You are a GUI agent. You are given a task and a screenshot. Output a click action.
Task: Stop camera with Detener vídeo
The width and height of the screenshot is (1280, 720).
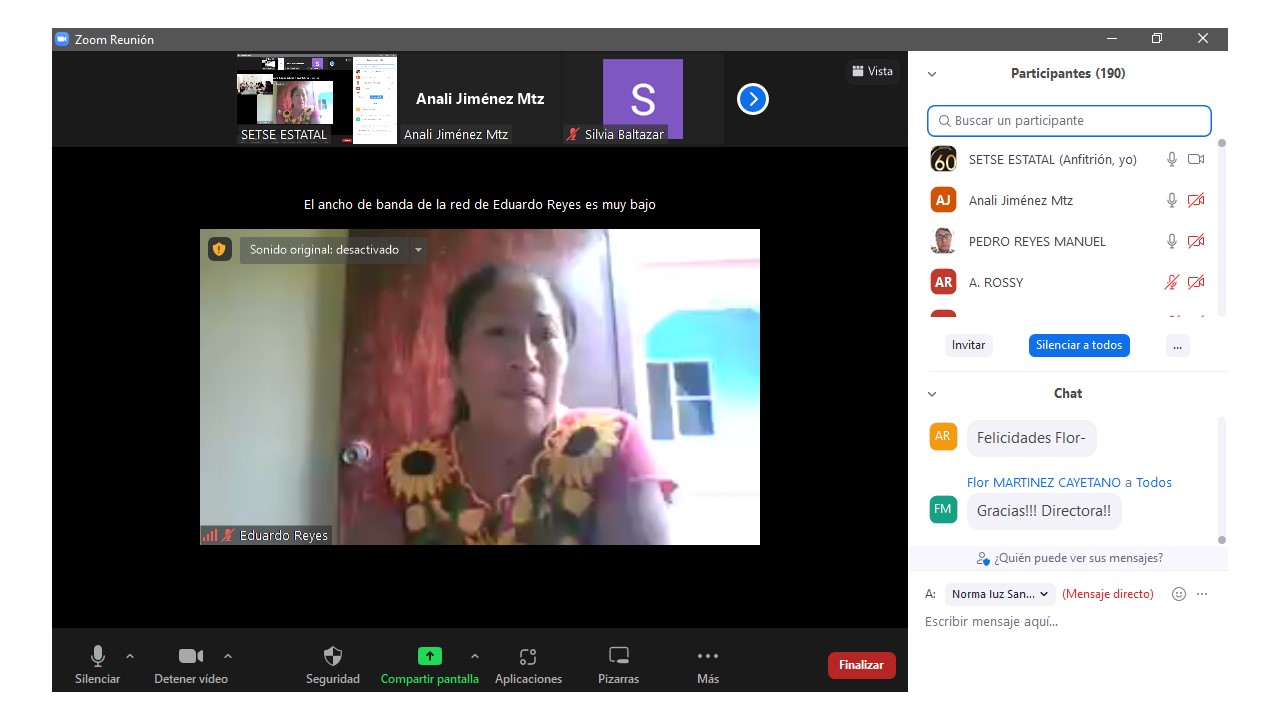(191, 665)
